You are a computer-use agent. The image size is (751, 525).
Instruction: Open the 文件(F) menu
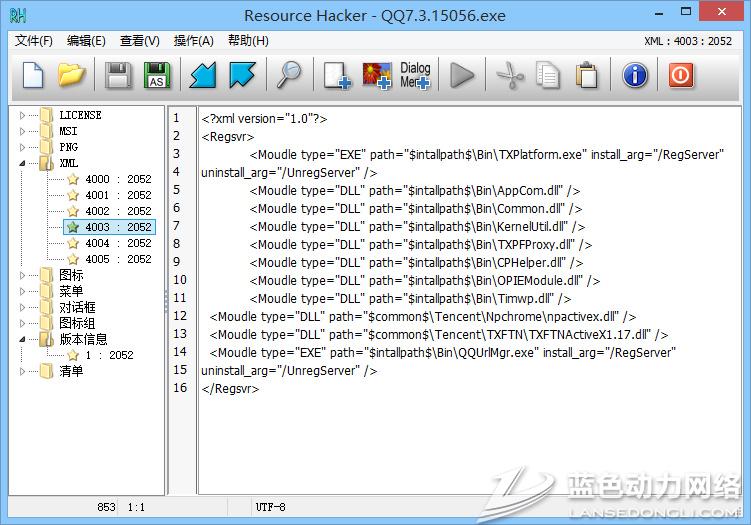(x=34, y=41)
